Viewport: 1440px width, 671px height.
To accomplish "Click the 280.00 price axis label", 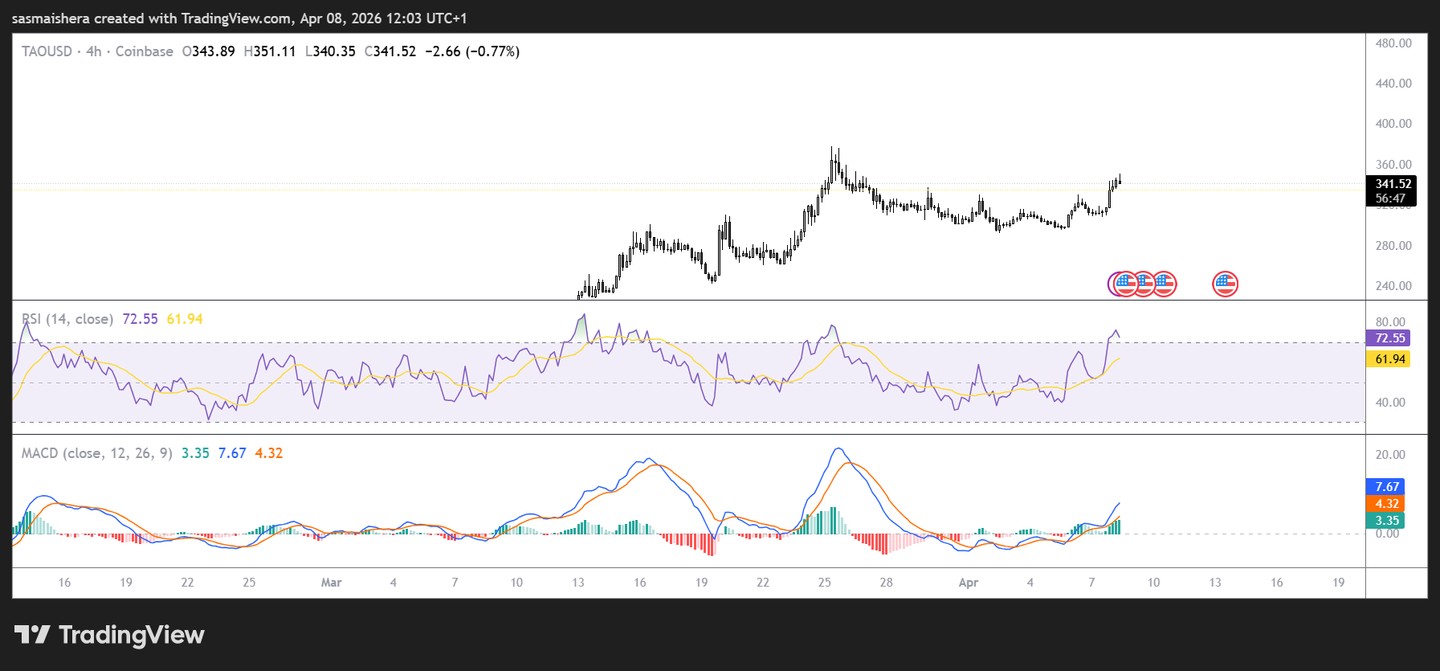I will (1393, 245).
